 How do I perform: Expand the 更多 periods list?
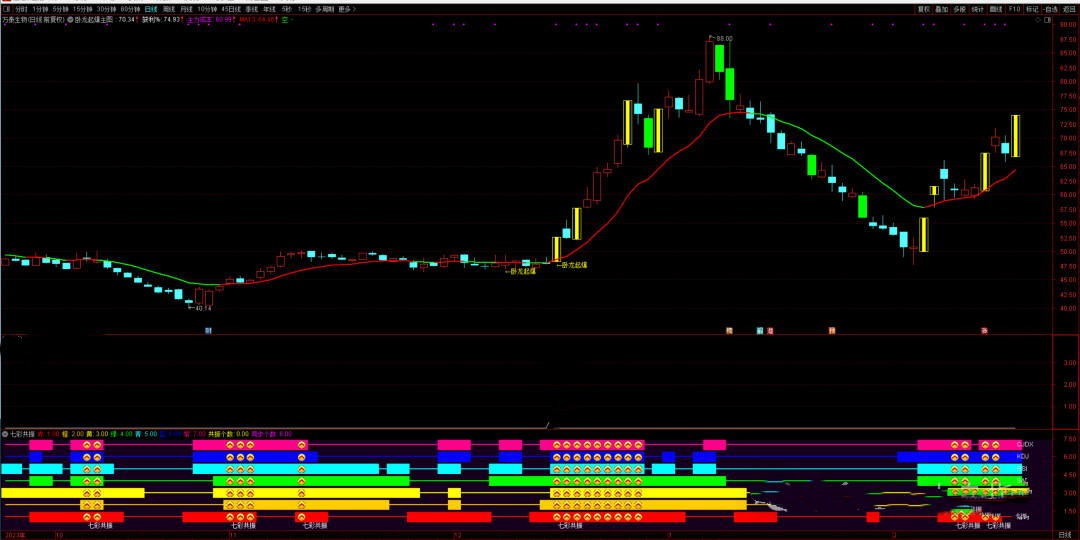point(347,9)
